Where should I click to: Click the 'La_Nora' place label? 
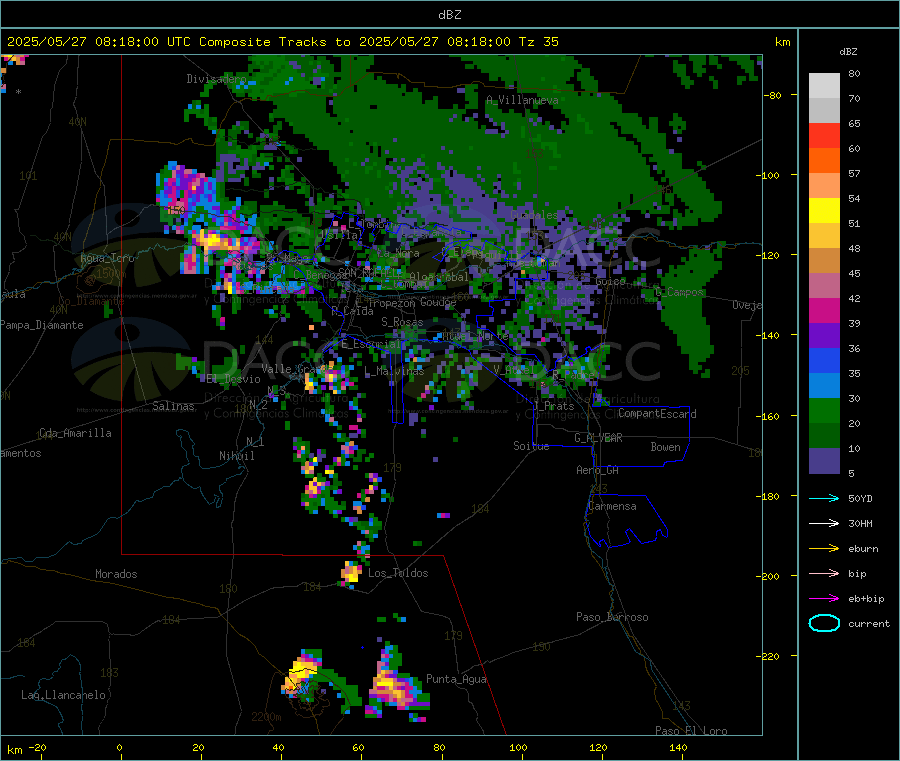pyautogui.click(x=398, y=253)
